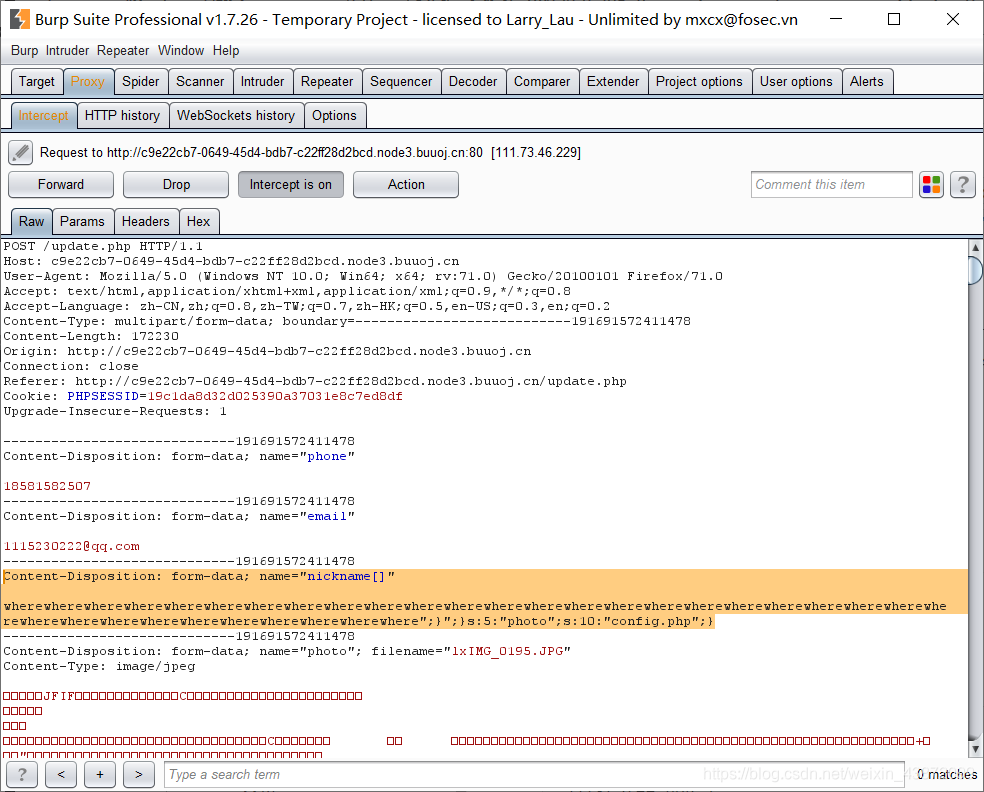The width and height of the screenshot is (984, 792).
Task: Click the Content-Length: 172230 header
Action: point(91,336)
